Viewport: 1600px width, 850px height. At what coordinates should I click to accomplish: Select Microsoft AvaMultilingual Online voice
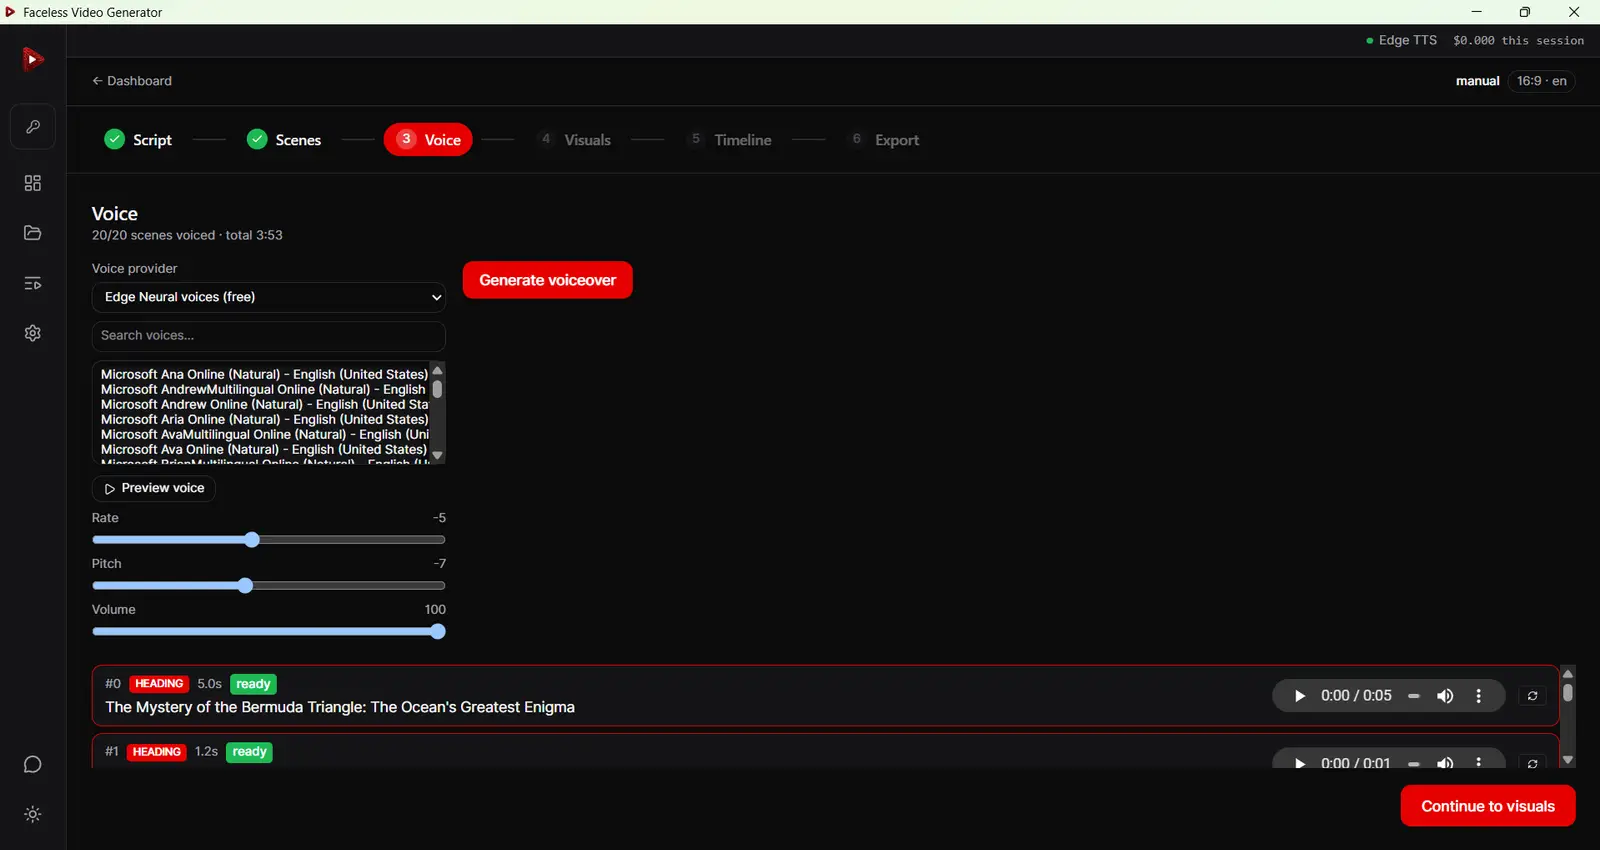tap(264, 434)
